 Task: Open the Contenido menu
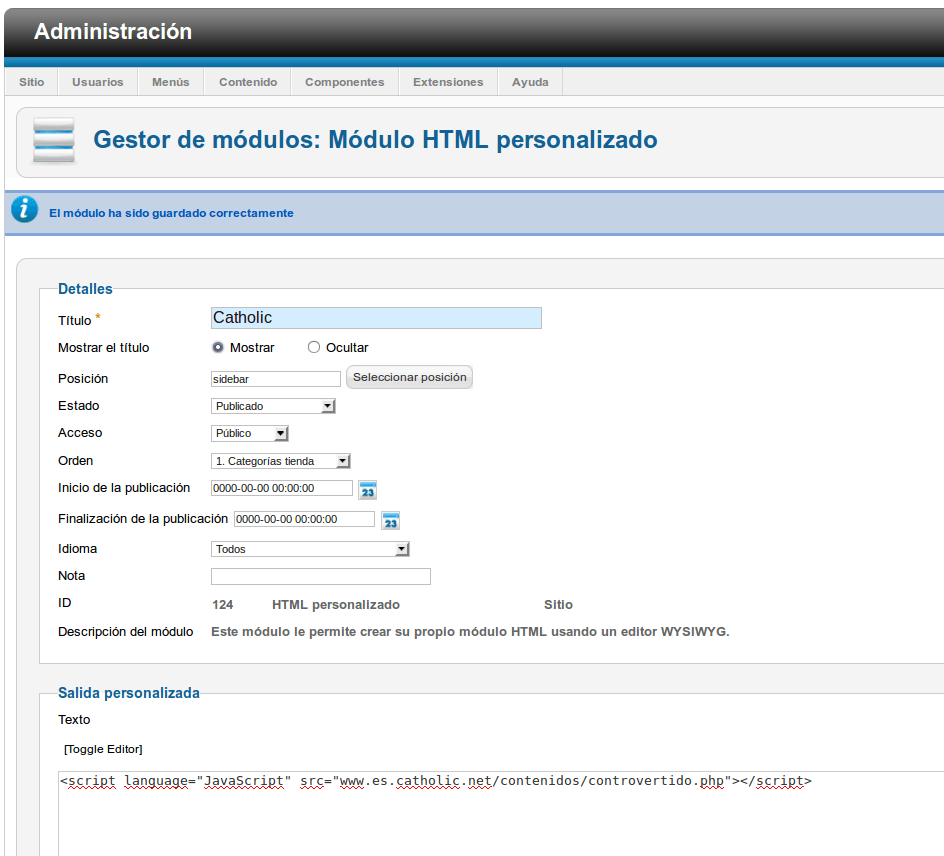click(x=248, y=82)
